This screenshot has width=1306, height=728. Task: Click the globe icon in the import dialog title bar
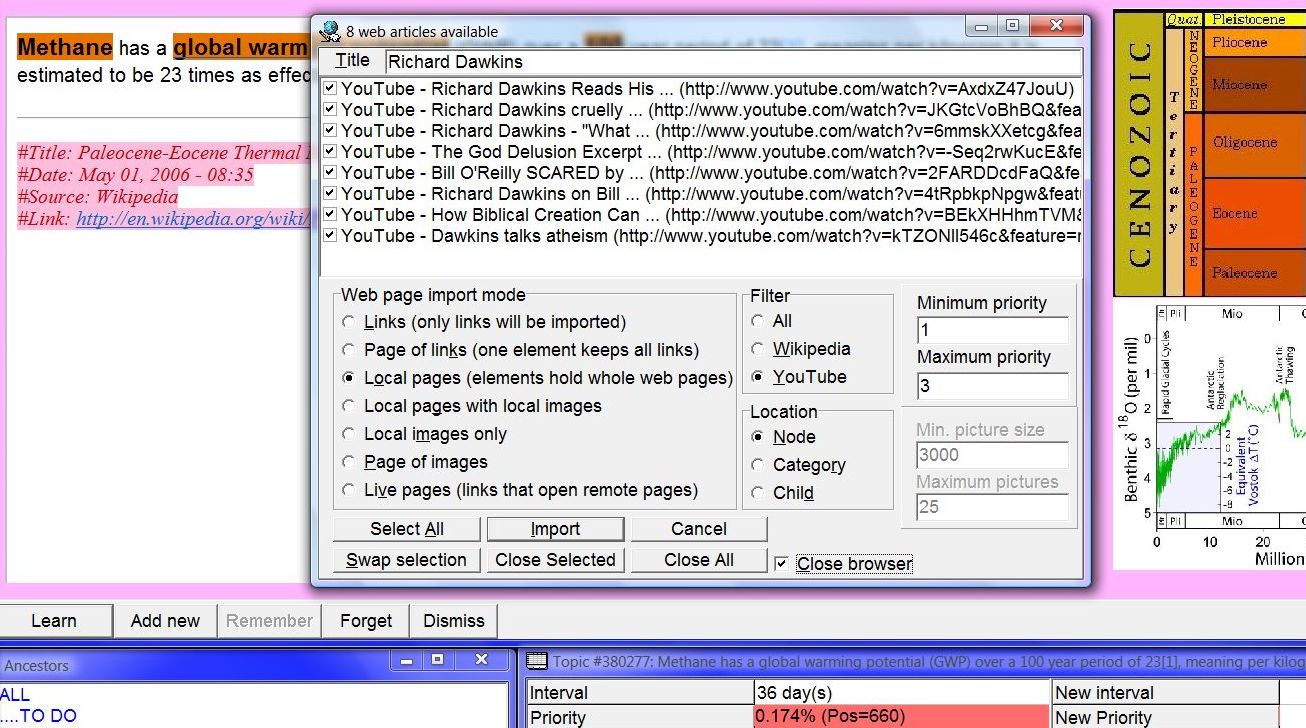(330, 30)
